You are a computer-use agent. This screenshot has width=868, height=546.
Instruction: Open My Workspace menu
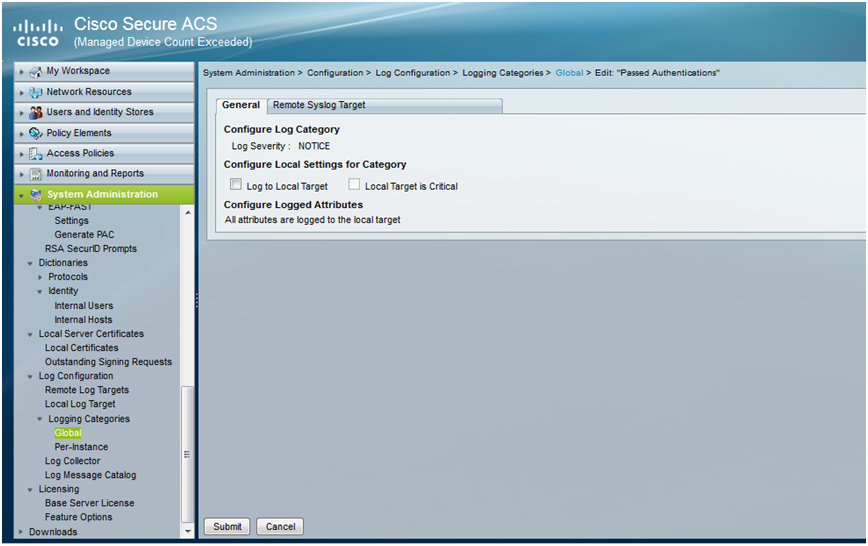[104, 71]
